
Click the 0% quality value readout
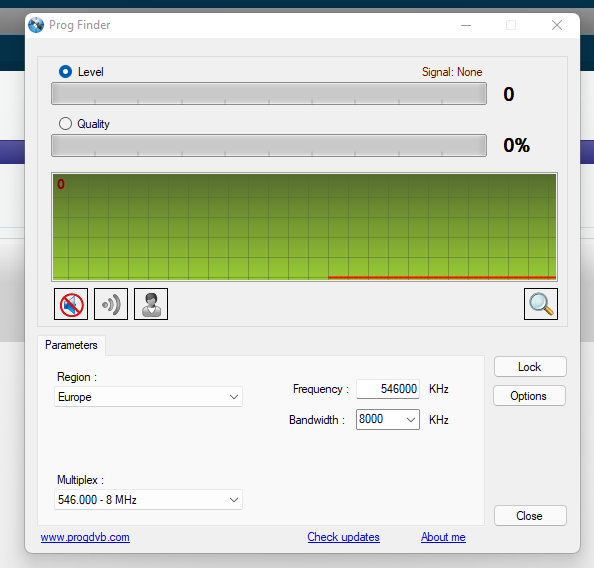coord(516,145)
